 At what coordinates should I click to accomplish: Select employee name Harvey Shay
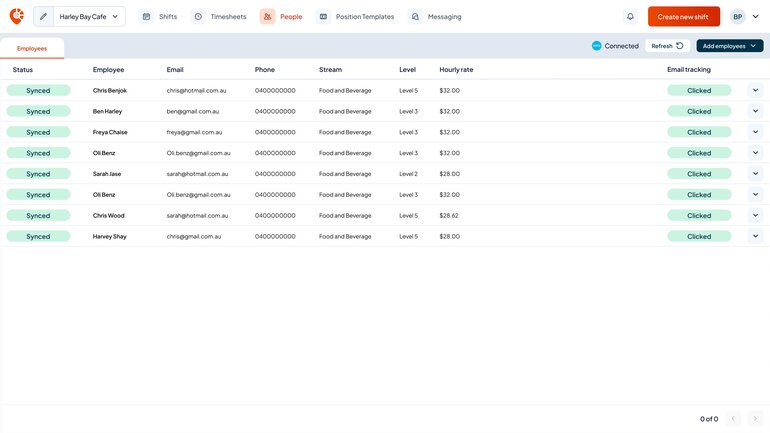110,237
